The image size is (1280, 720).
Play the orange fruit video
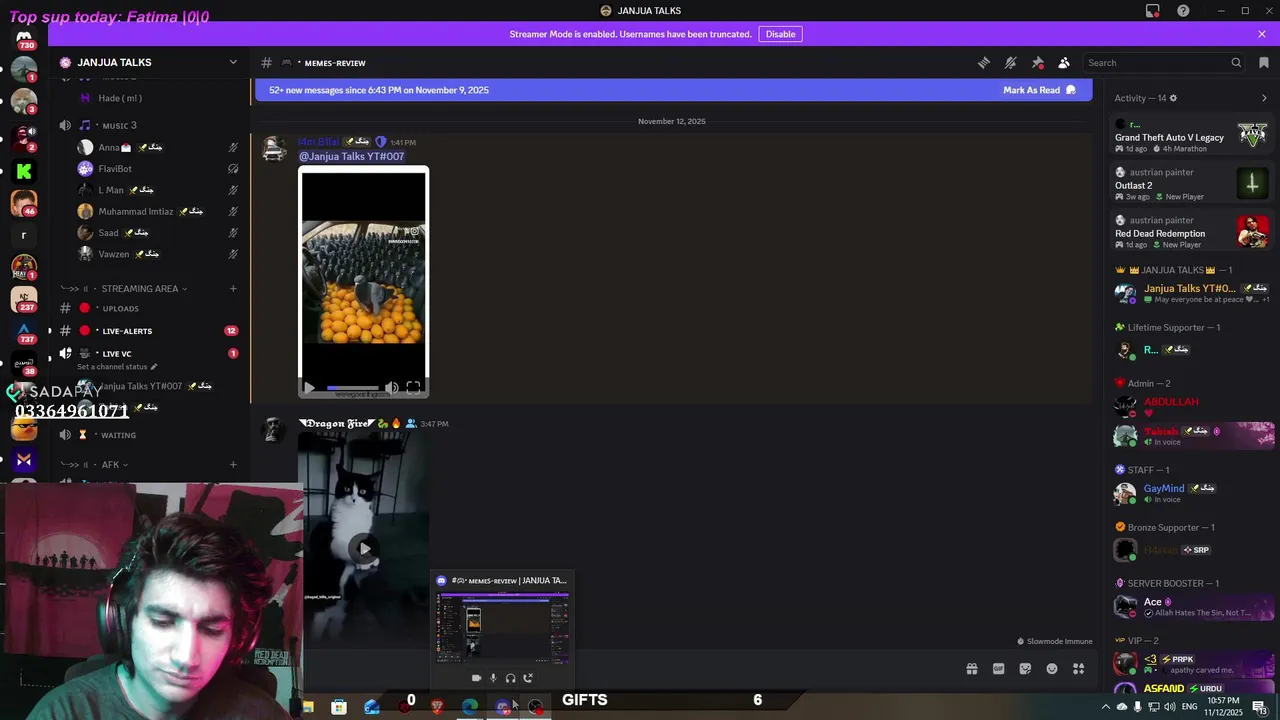[309, 388]
